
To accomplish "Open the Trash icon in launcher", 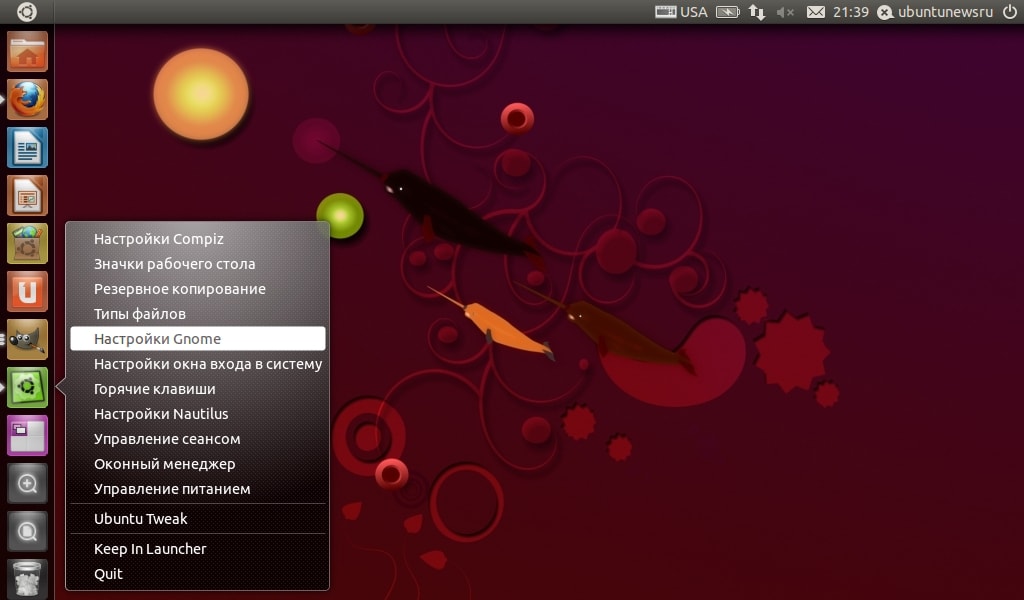I will tap(27, 578).
